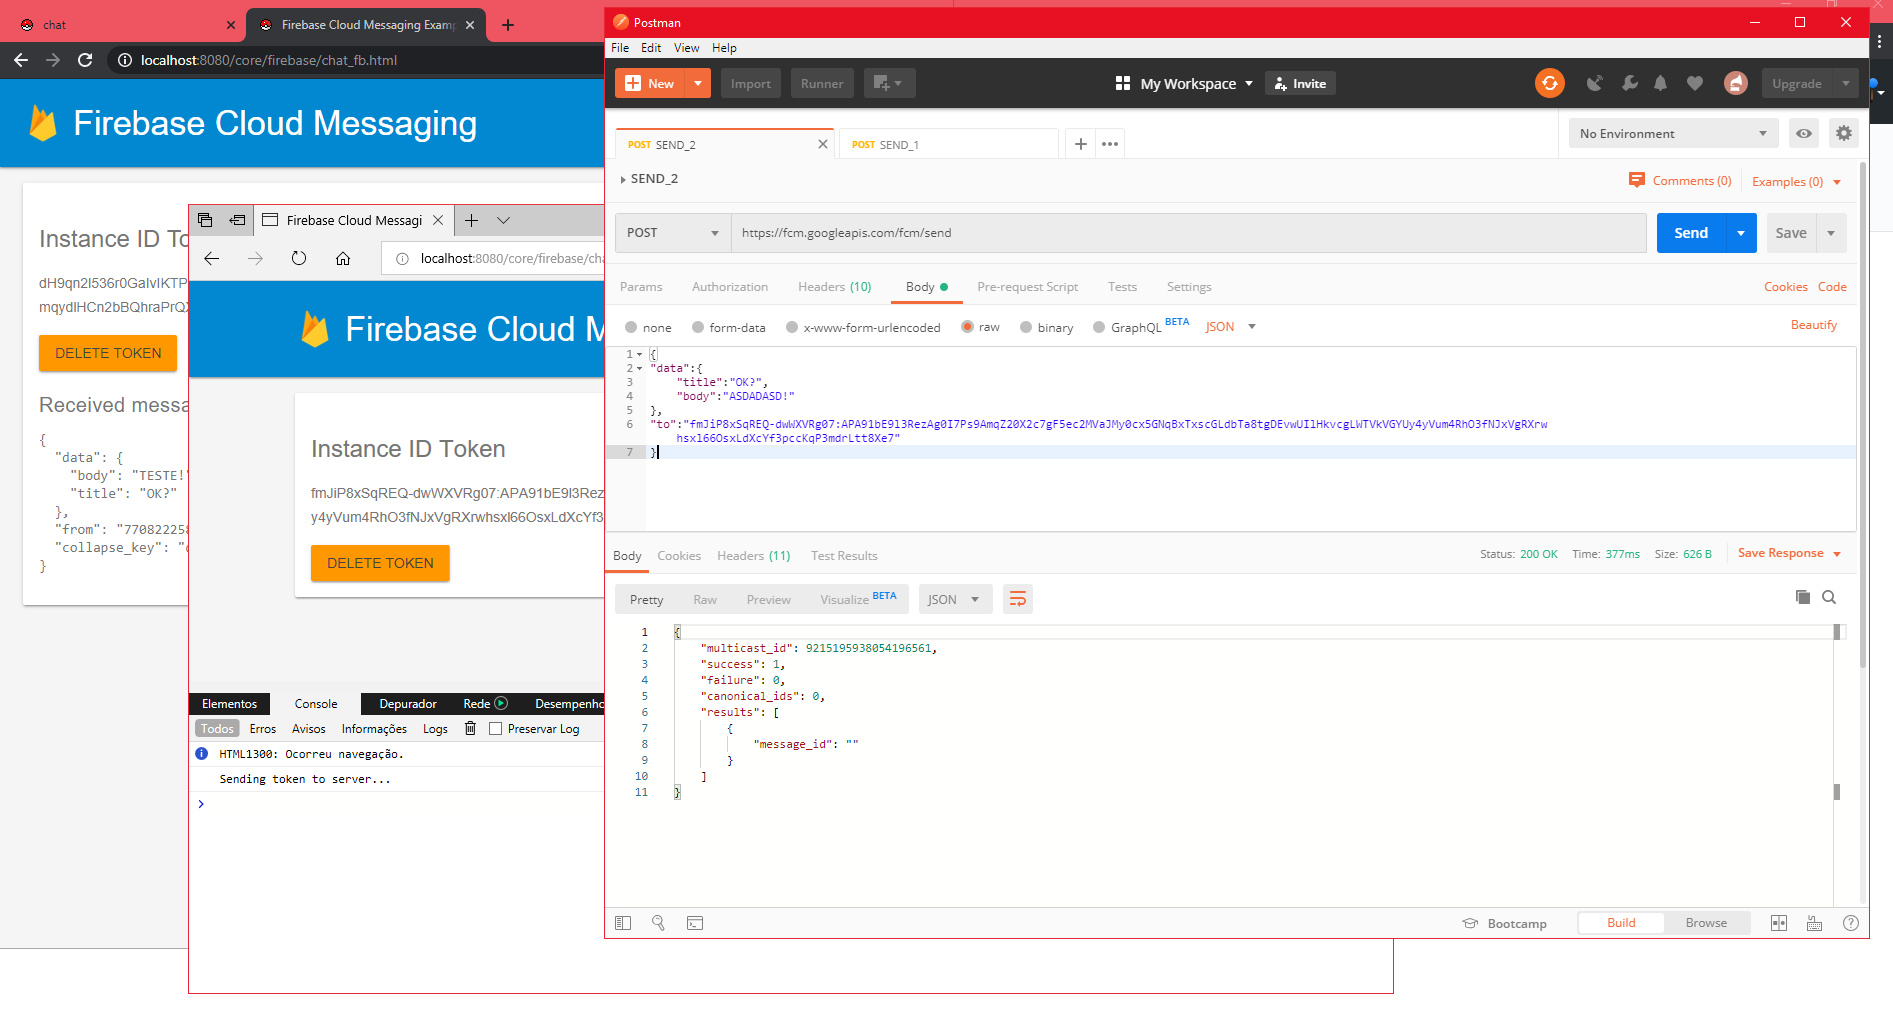Viewport: 1893px width, 1024px height.
Task: Click the Beautify link
Action: pyautogui.click(x=1813, y=325)
